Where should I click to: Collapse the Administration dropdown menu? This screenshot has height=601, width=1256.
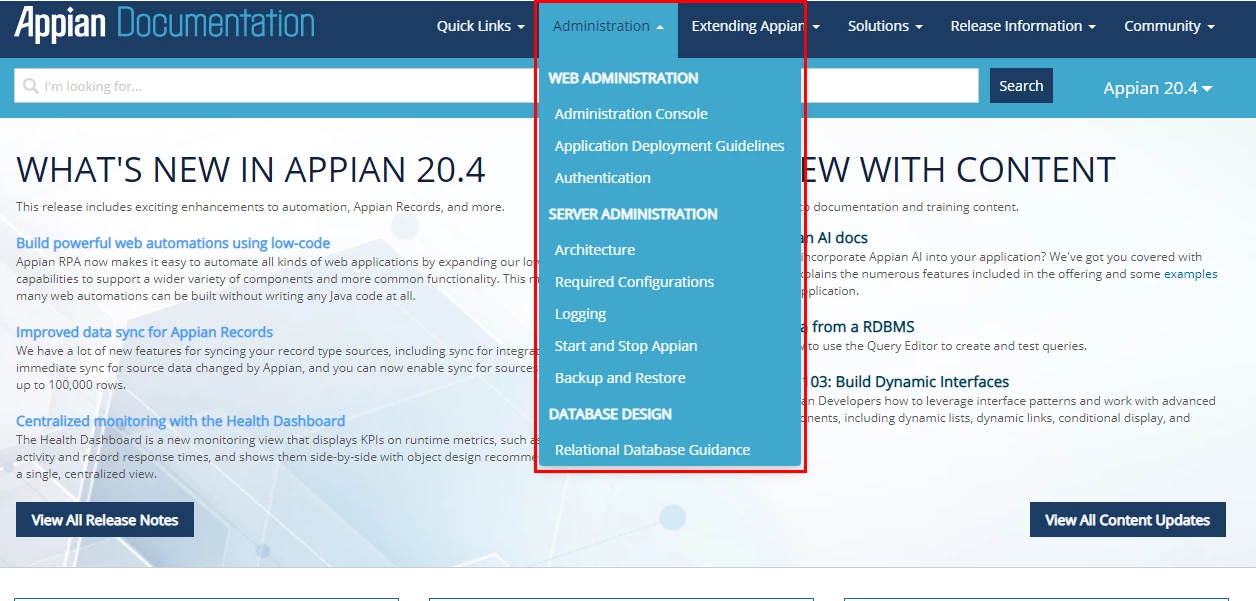click(x=608, y=26)
